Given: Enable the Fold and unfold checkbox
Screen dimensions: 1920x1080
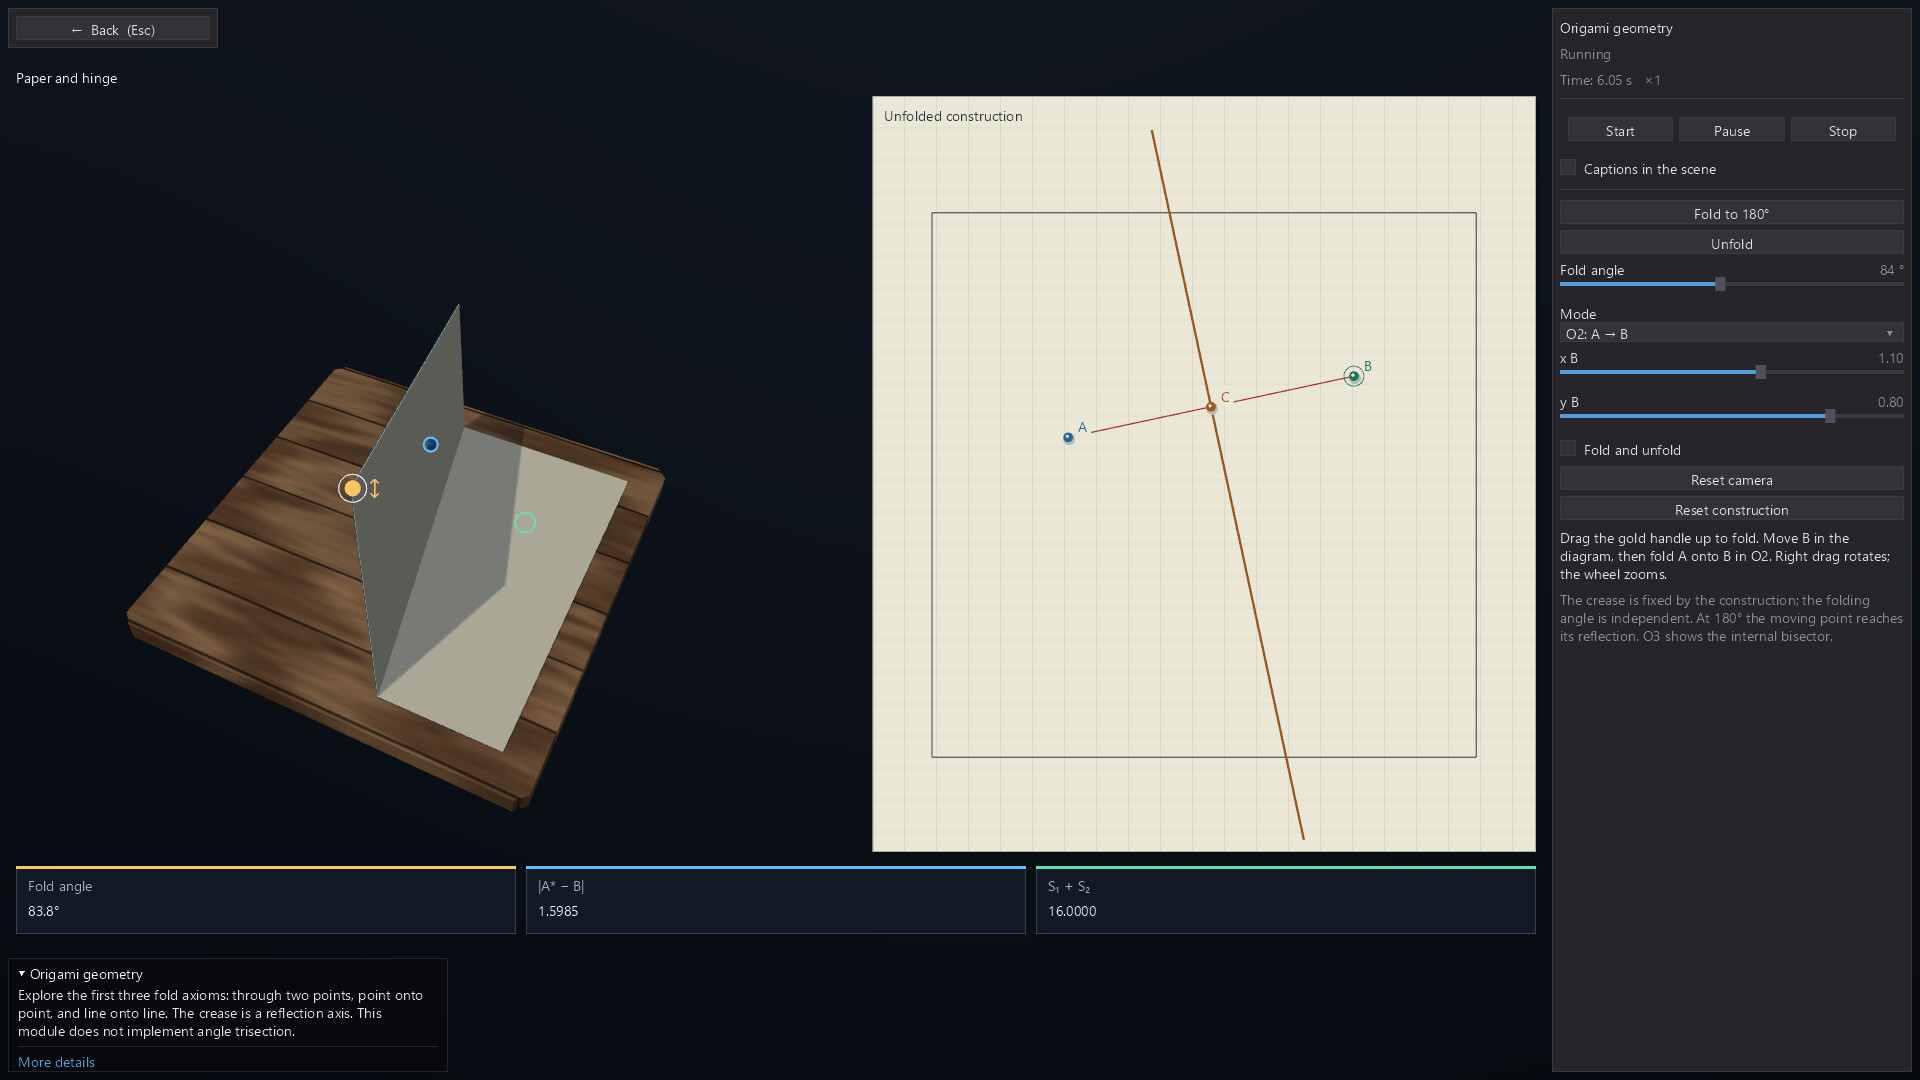Looking at the screenshot, I should click(1568, 449).
